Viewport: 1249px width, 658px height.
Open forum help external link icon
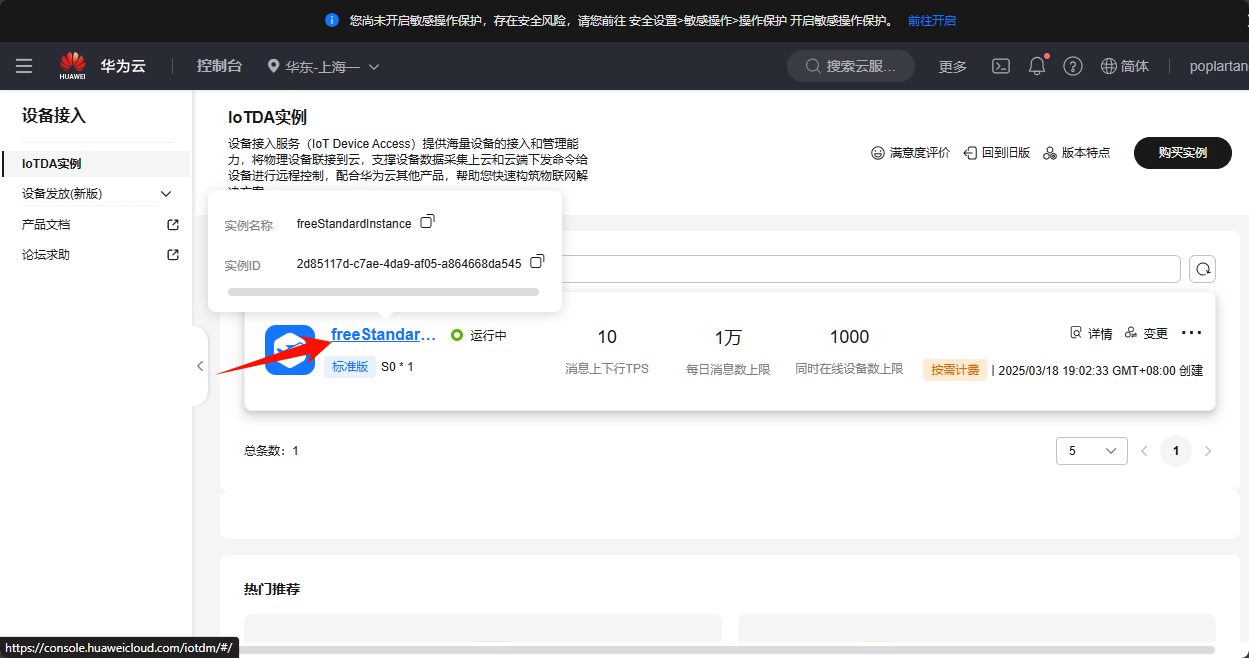[173, 255]
